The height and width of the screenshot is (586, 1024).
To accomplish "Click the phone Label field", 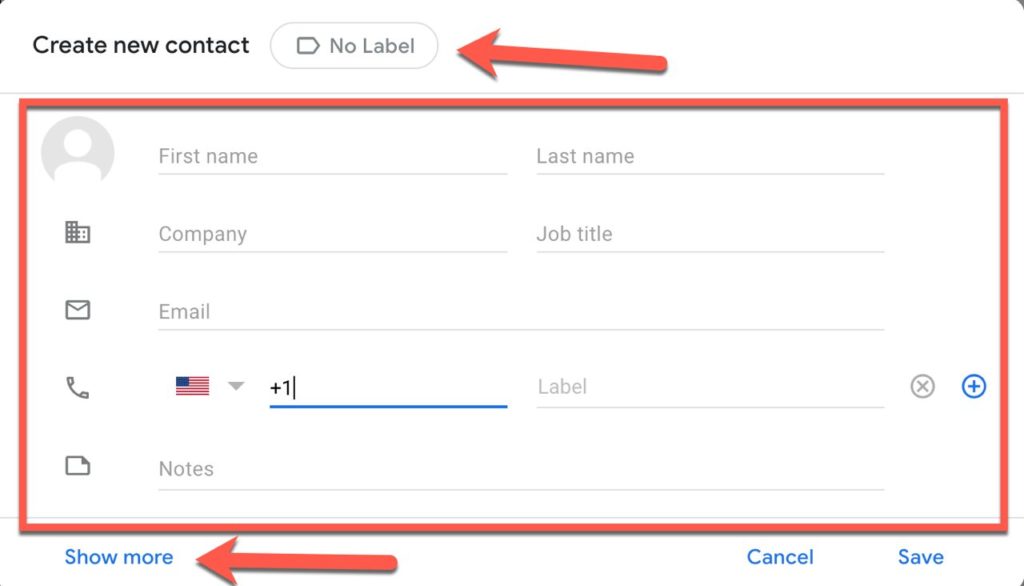I will [x=709, y=387].
